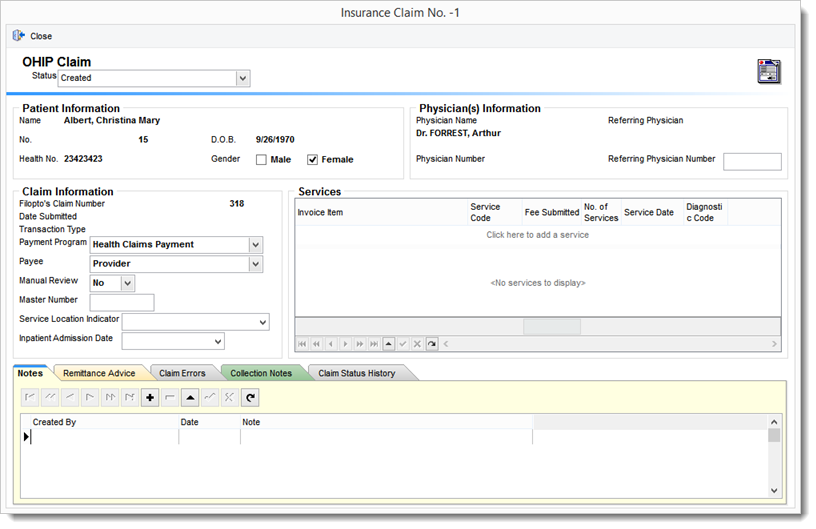The height and width of the screenshot is (529, 816).
Task: Delete note using minus button in Notes toolbar
Action: click(x=170, y=397)
